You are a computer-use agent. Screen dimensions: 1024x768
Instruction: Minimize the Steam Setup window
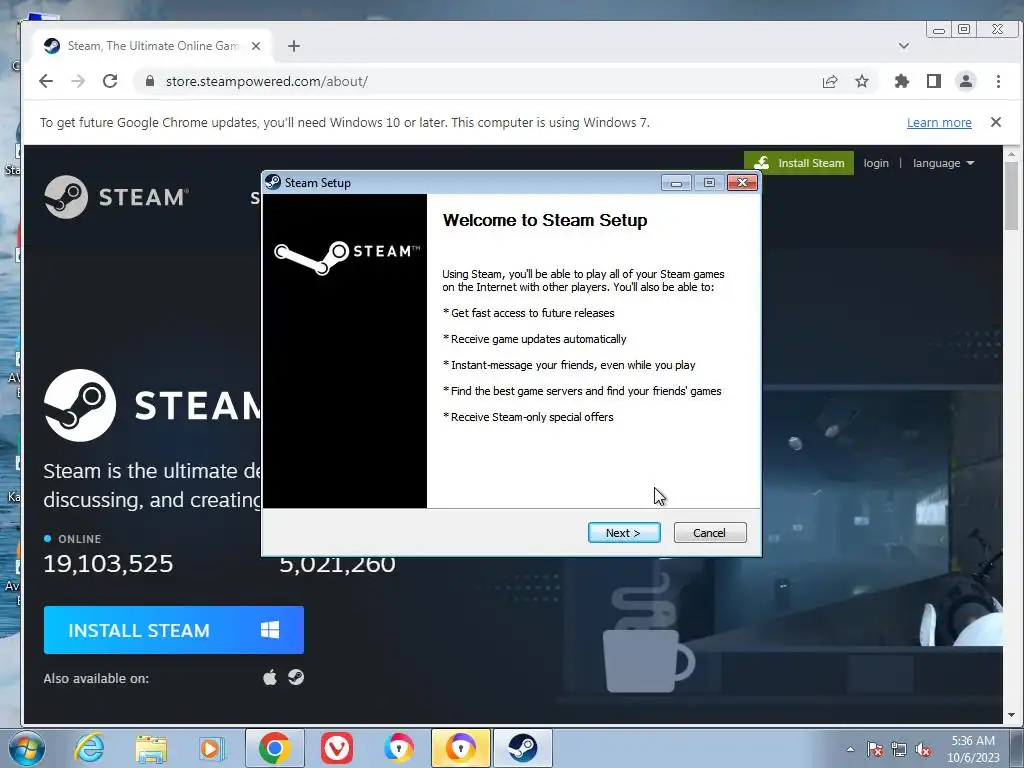click(676, 182)
